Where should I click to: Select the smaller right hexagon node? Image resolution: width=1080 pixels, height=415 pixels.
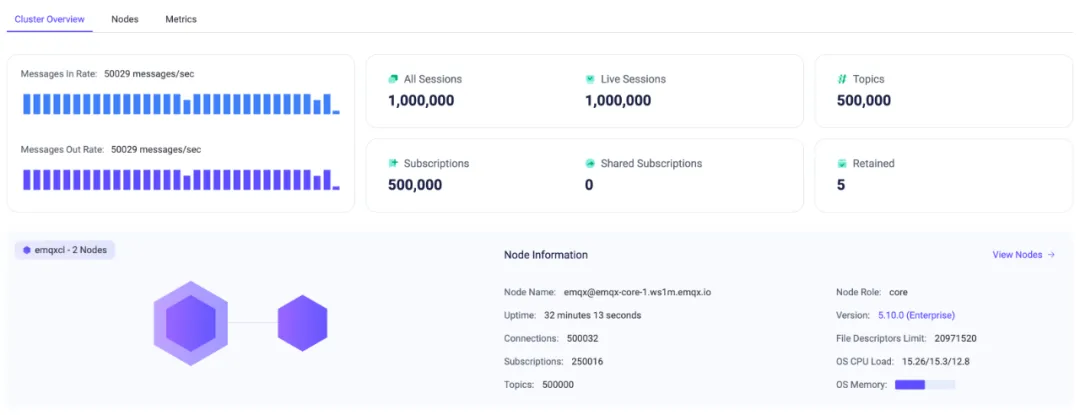tap(302, 323)
